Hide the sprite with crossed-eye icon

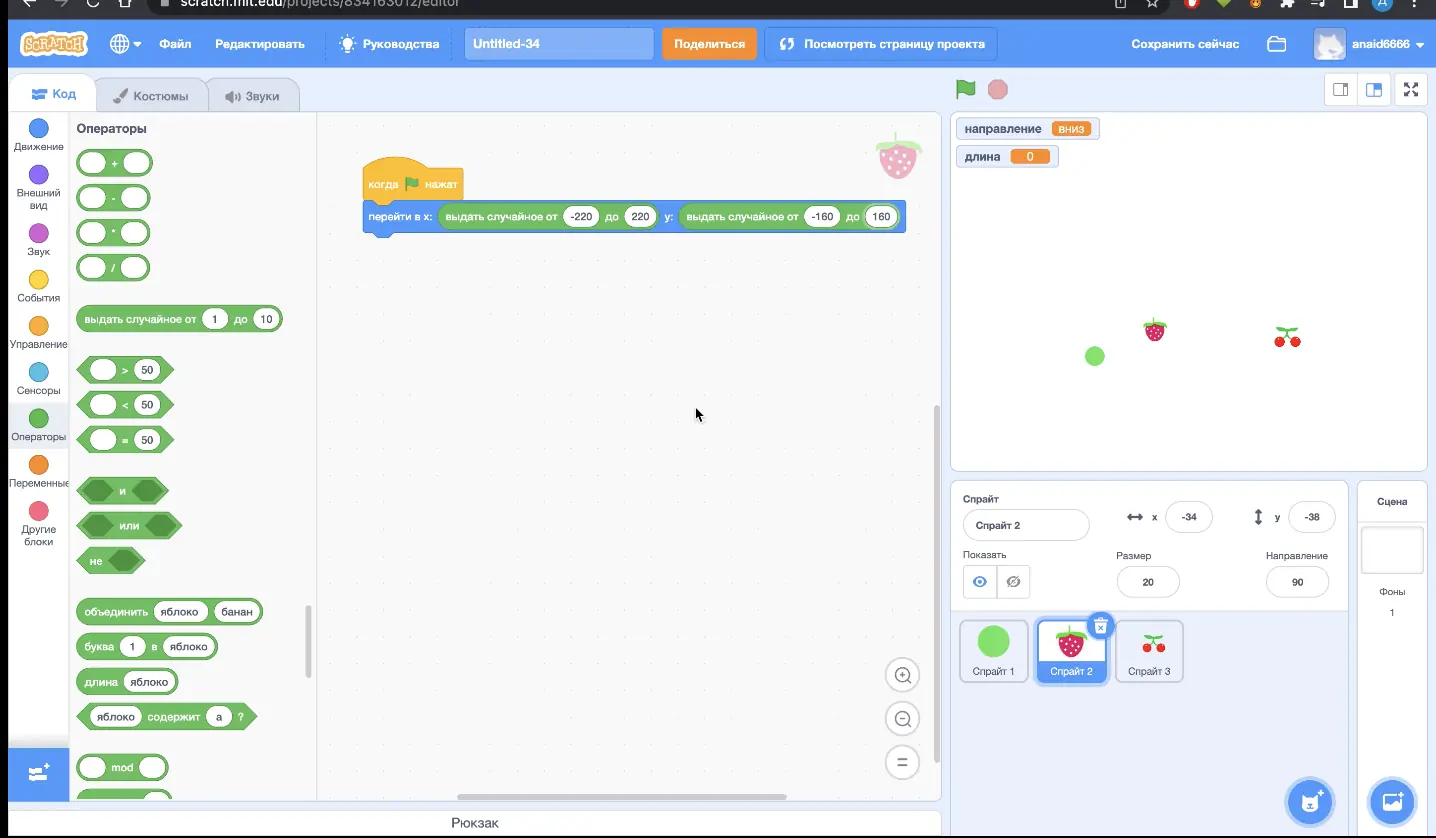coord(1013,581)
